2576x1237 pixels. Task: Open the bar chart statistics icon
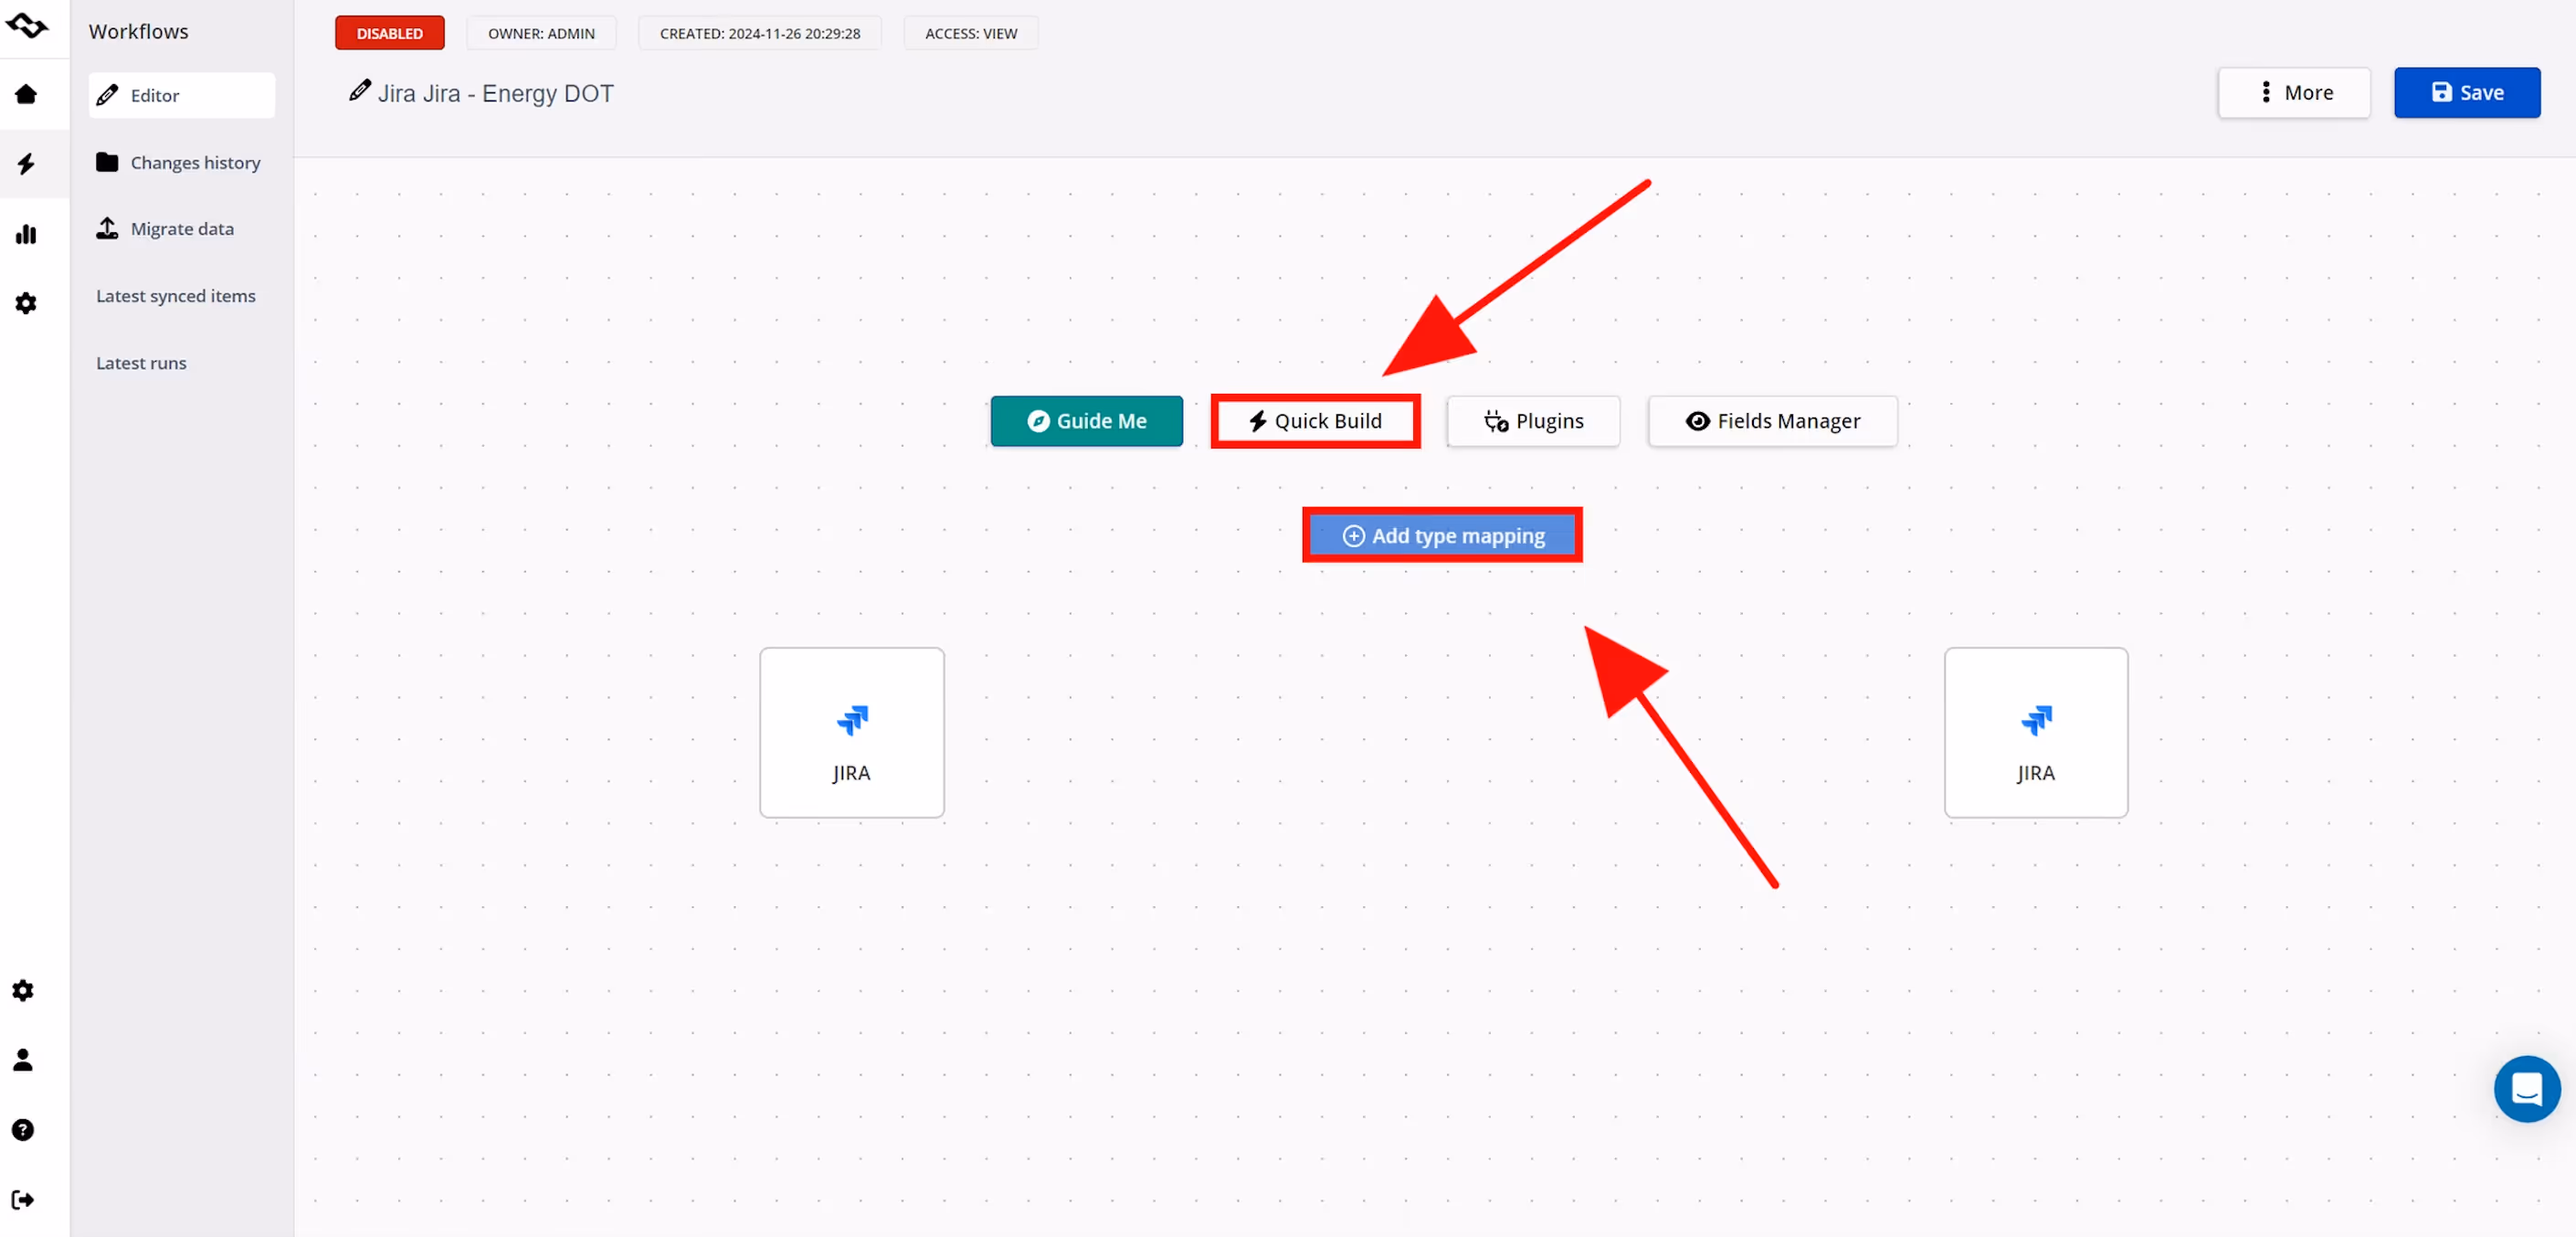[26, 234]
